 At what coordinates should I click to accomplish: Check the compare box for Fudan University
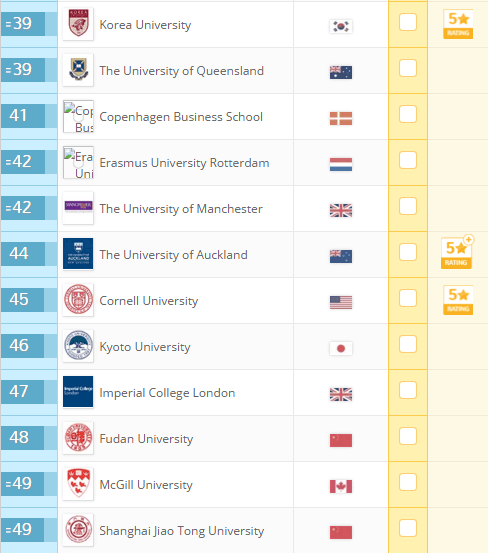coord(408,436)
